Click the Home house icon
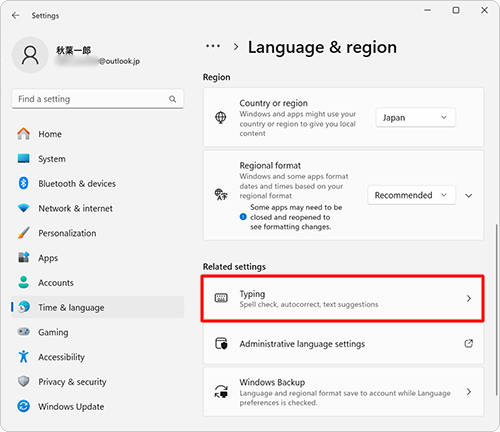This screenshot has height=432, width=500. click(23, 134)
